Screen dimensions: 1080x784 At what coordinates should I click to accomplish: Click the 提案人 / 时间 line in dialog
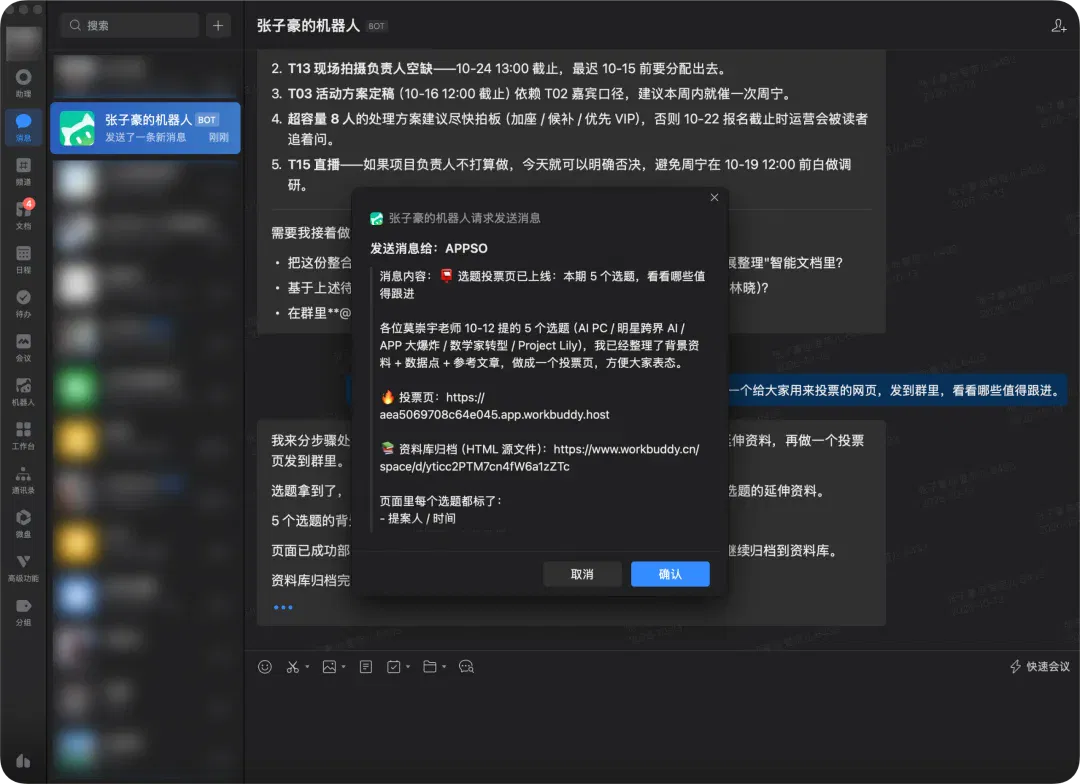417,518
